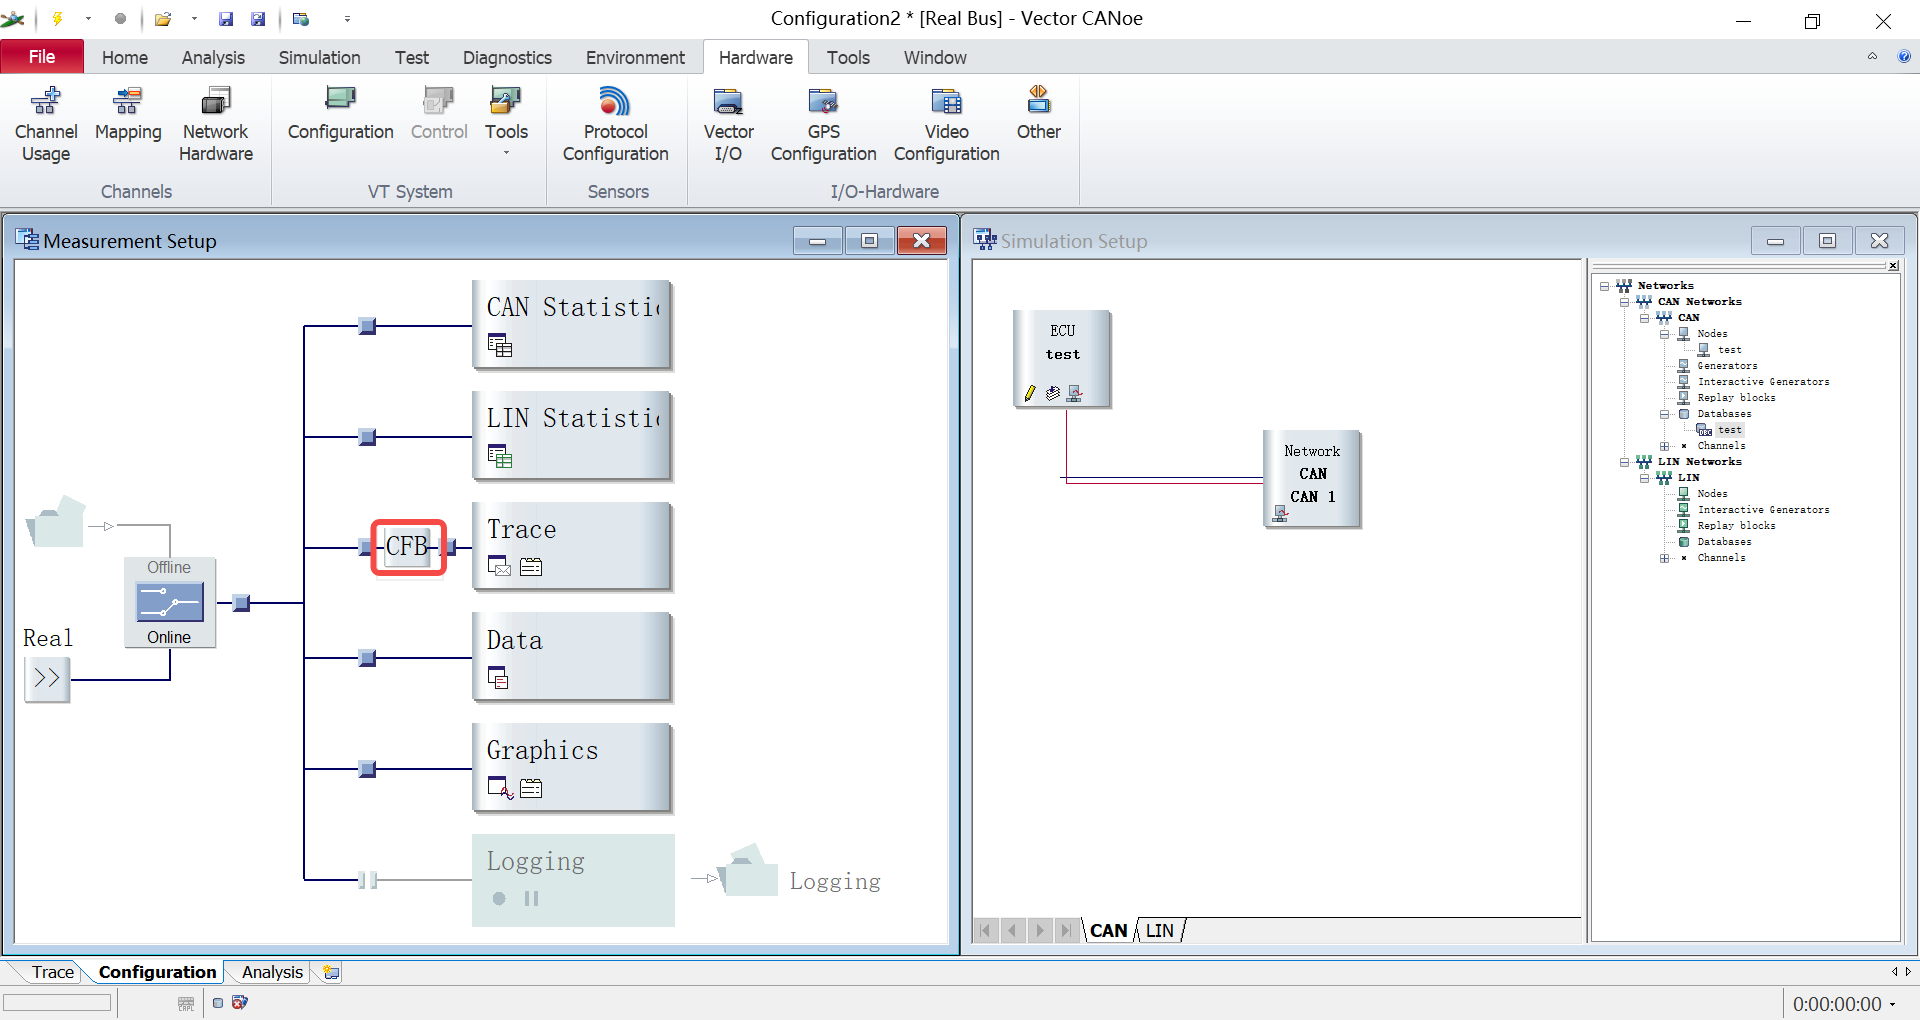Select the DBC test database in tree
The width and height of the screenshot is (1920, 1020).
pos(1729,430)
